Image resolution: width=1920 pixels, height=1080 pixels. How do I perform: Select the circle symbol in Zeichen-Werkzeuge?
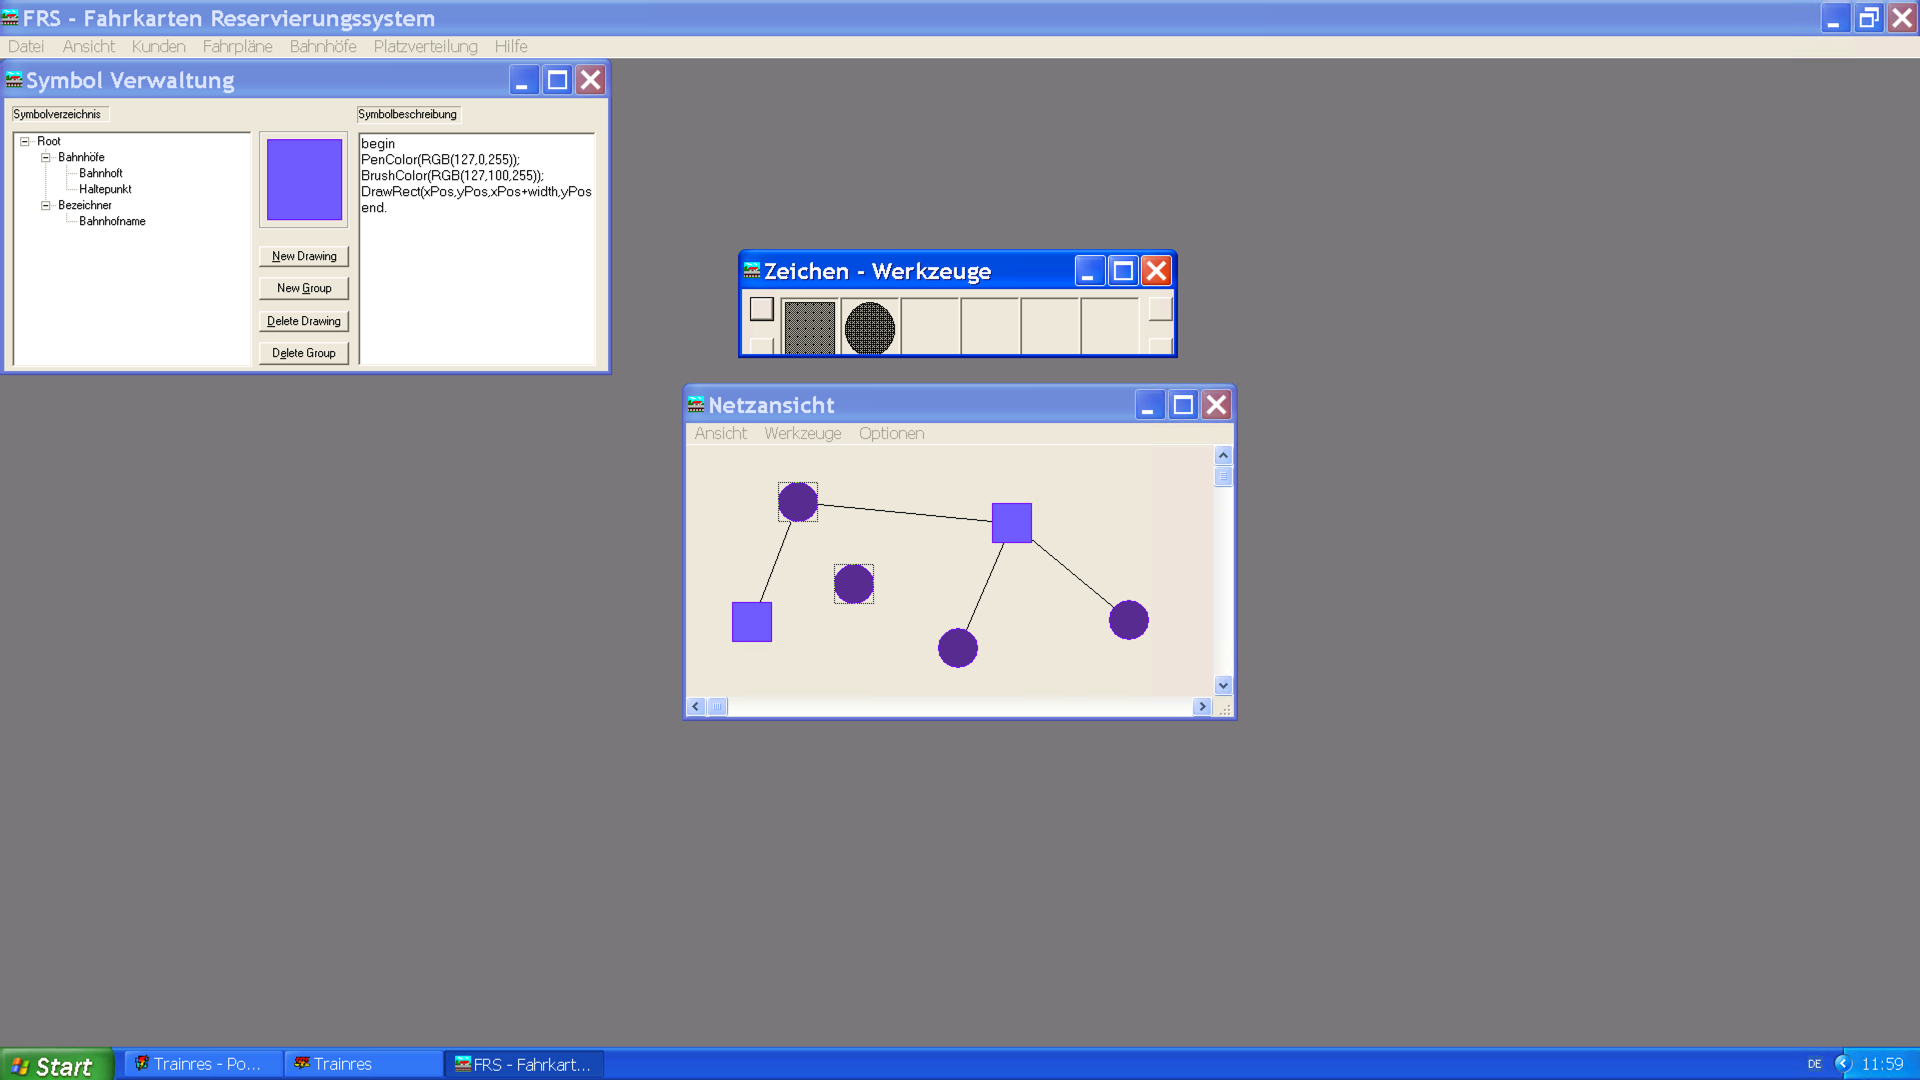[x=869, y=327]
